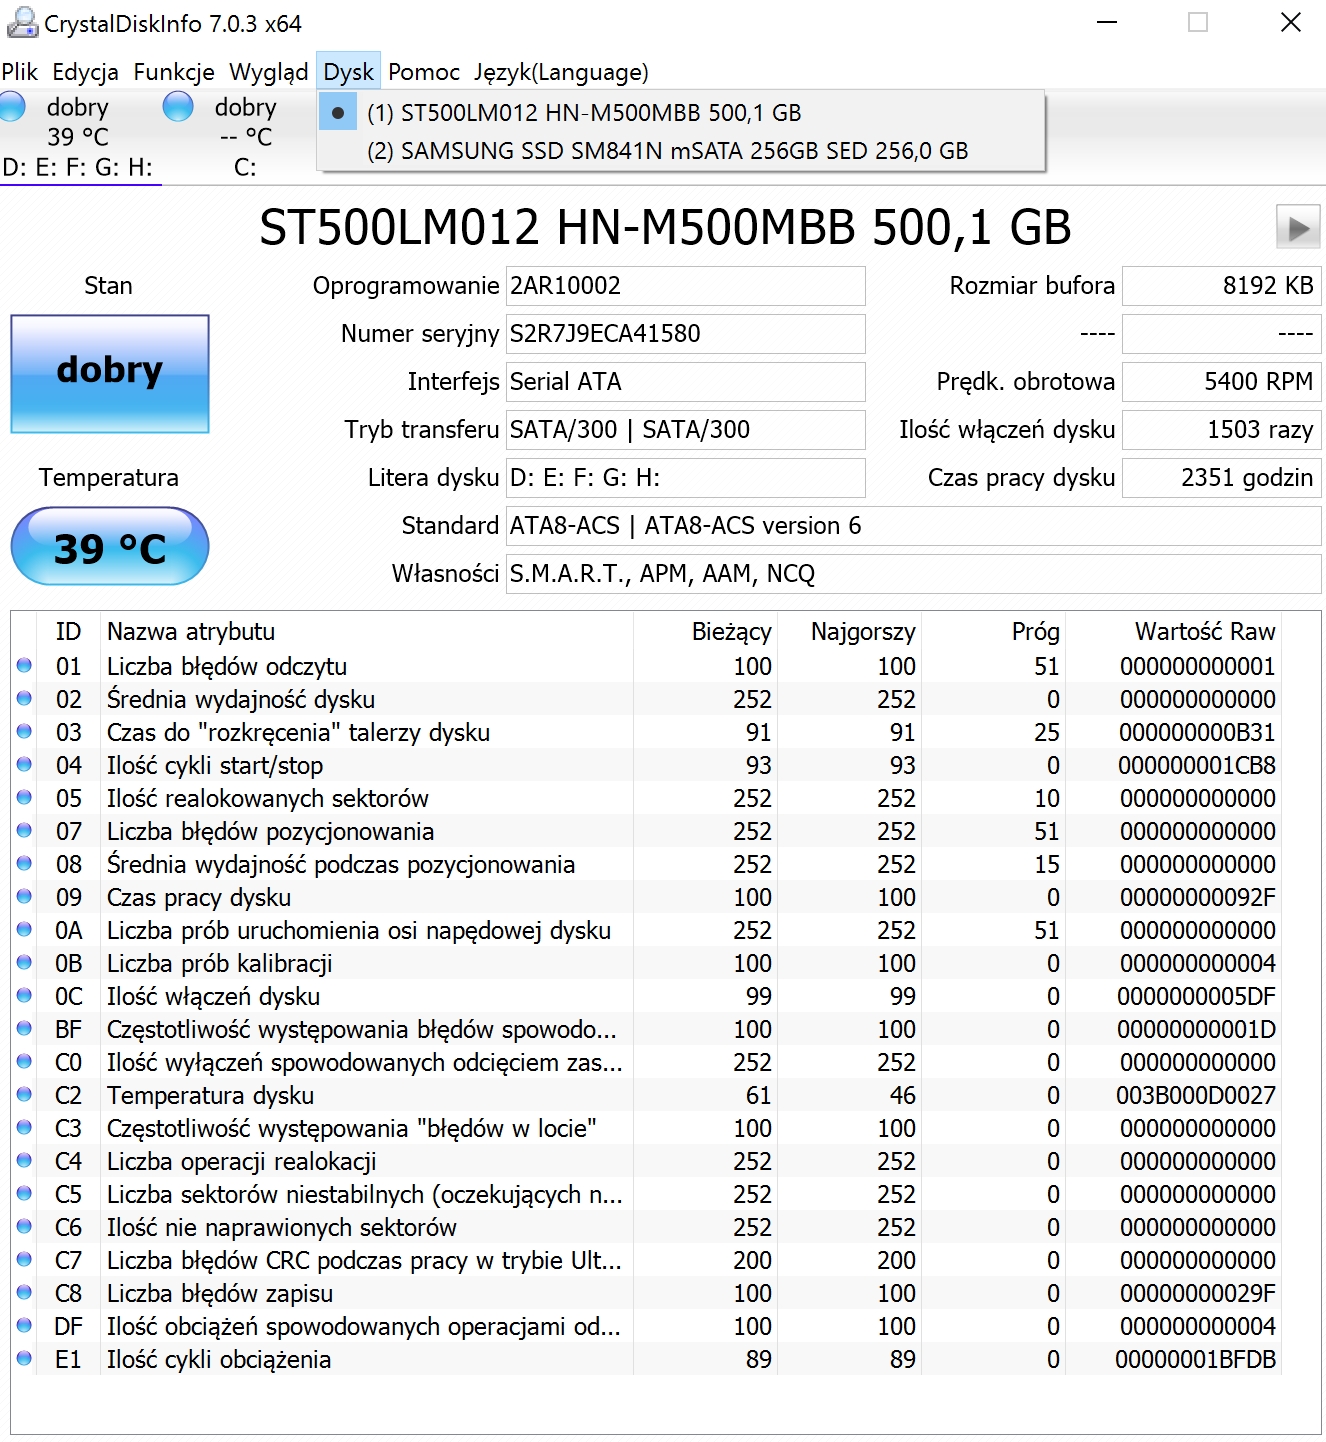Click the status dot for attribute 03
Viewport: 1326px width, 1442px height.
(x=24, y=731)
